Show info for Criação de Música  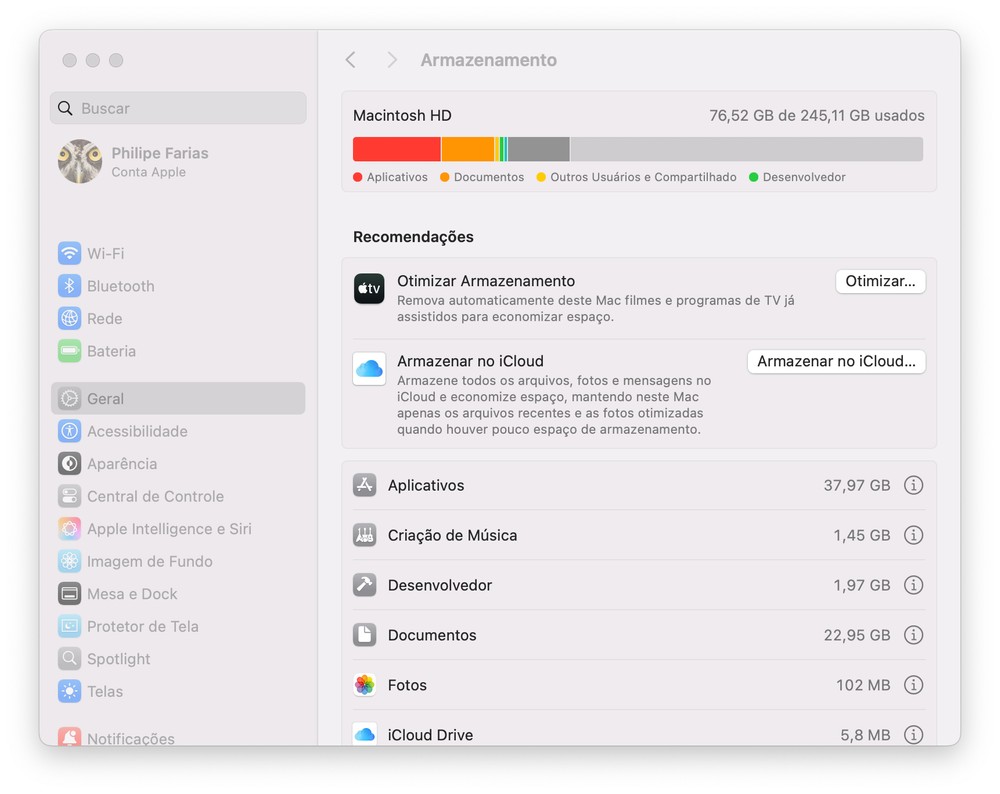pos(913,535)
